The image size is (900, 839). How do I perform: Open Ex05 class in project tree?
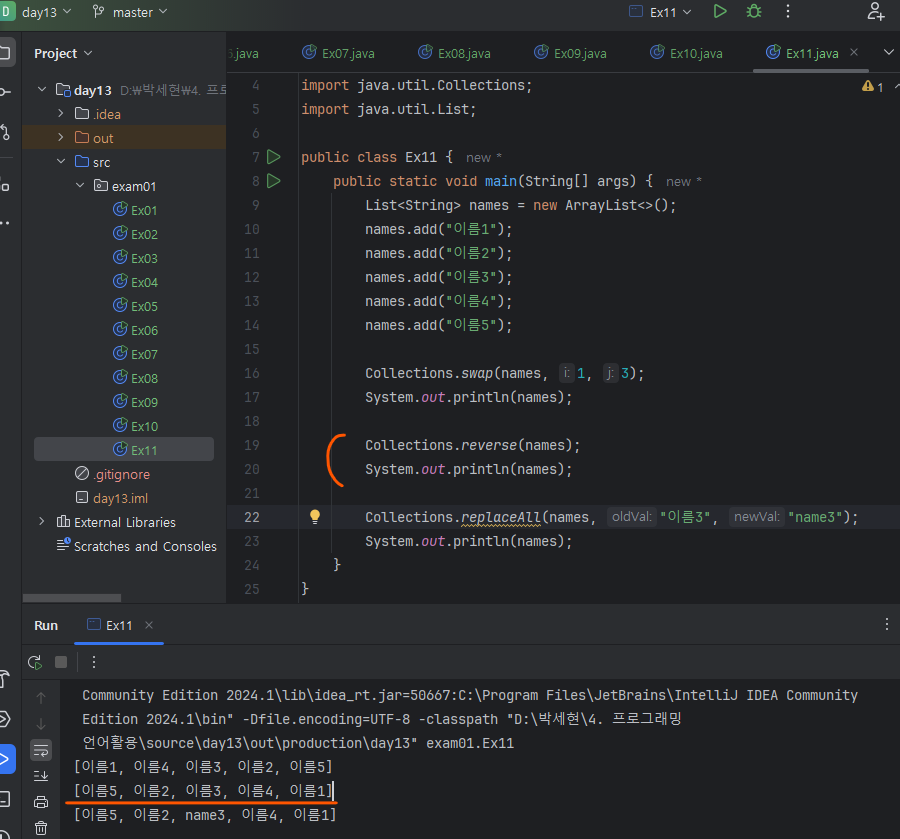coord(135,306)
